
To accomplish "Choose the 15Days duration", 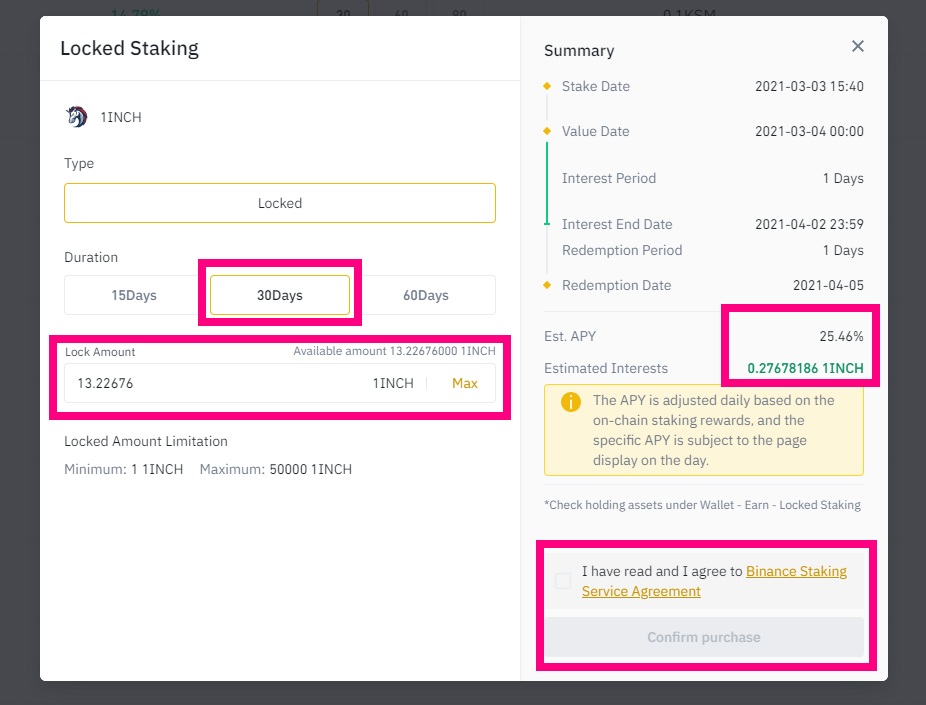I will click(134, 295).
